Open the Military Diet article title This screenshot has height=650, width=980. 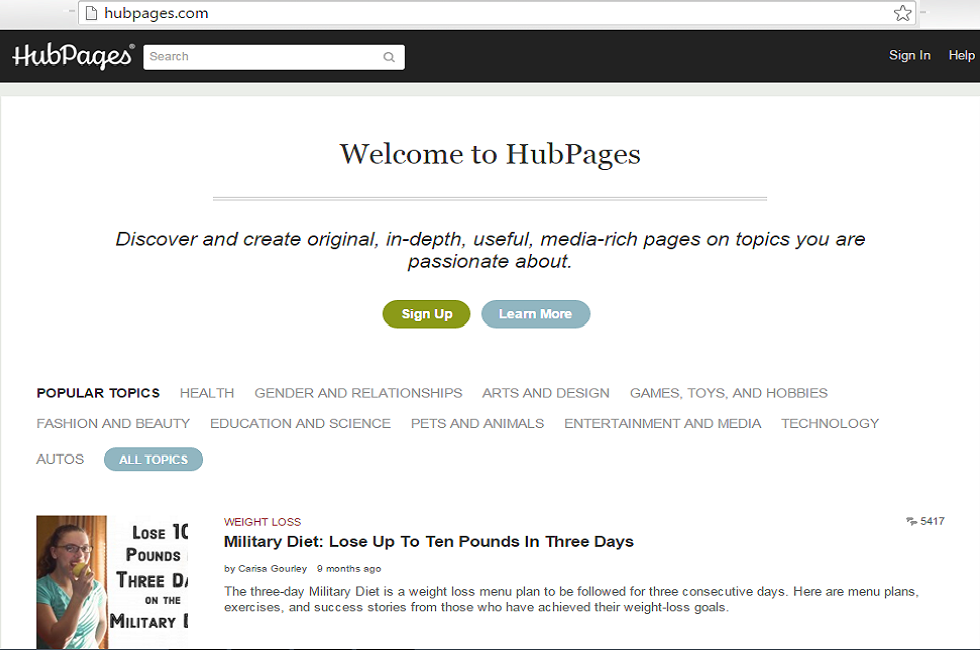tap(429, 542)
